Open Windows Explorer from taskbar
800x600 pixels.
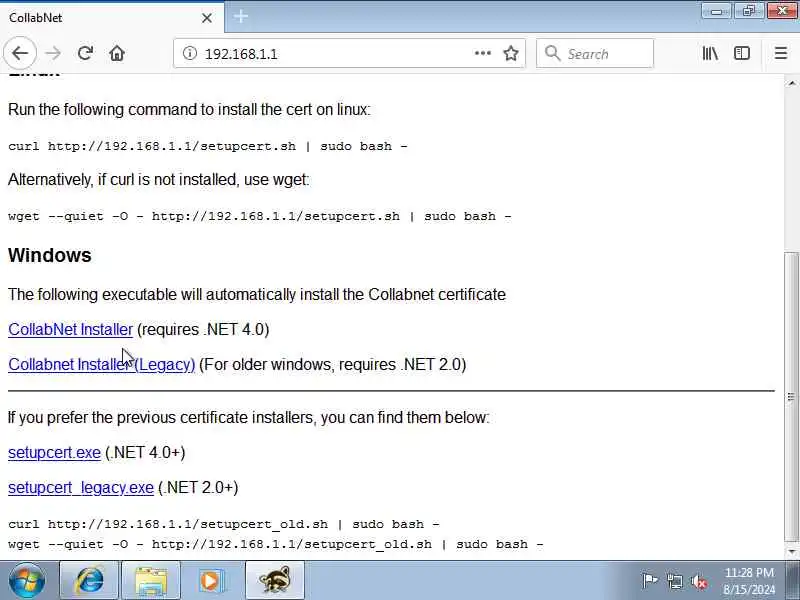click(x=151, y=581)
